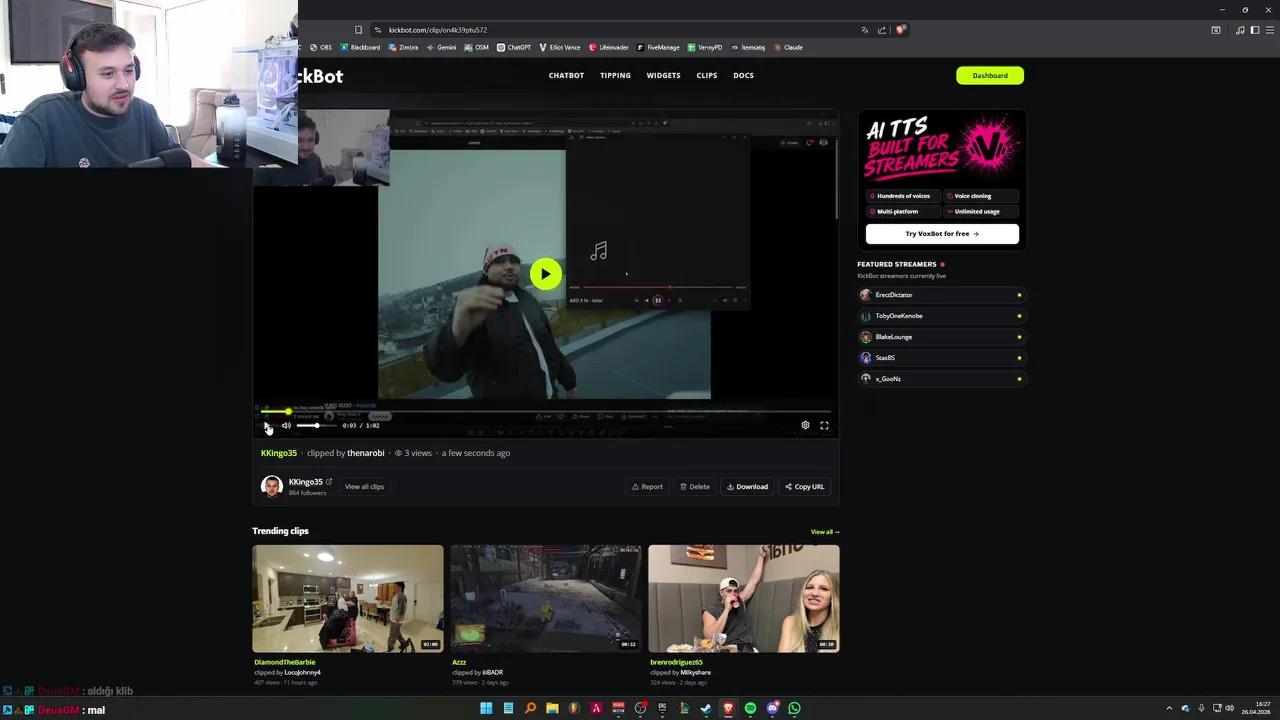Open WhatsApp from the taskbar
Viewport: 1280px width, 720px height.
pyautogui.click(x=794, y=708)
